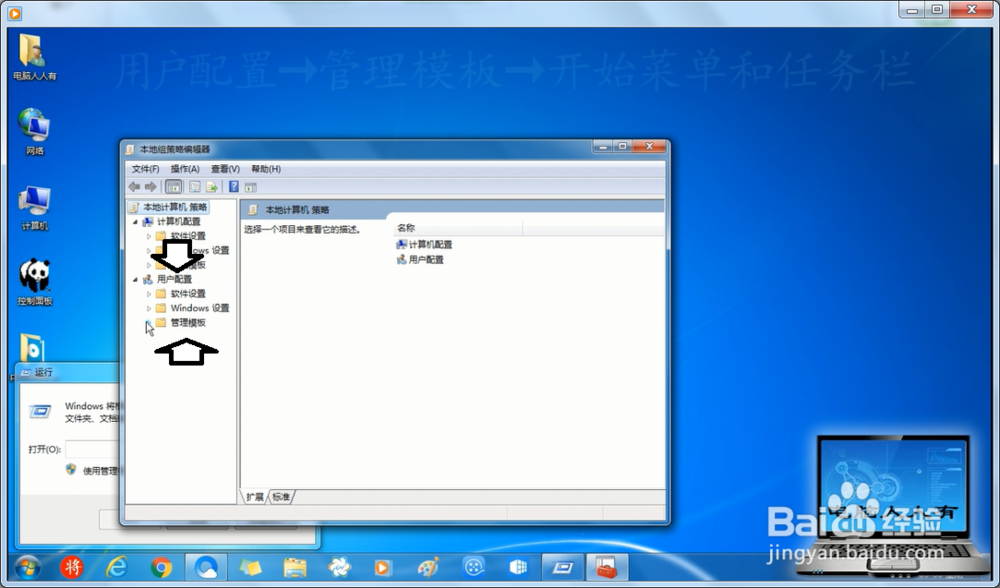Open 文件(F) menu
The height and width of the screenshot is (588, 1000).
point(145,169)
